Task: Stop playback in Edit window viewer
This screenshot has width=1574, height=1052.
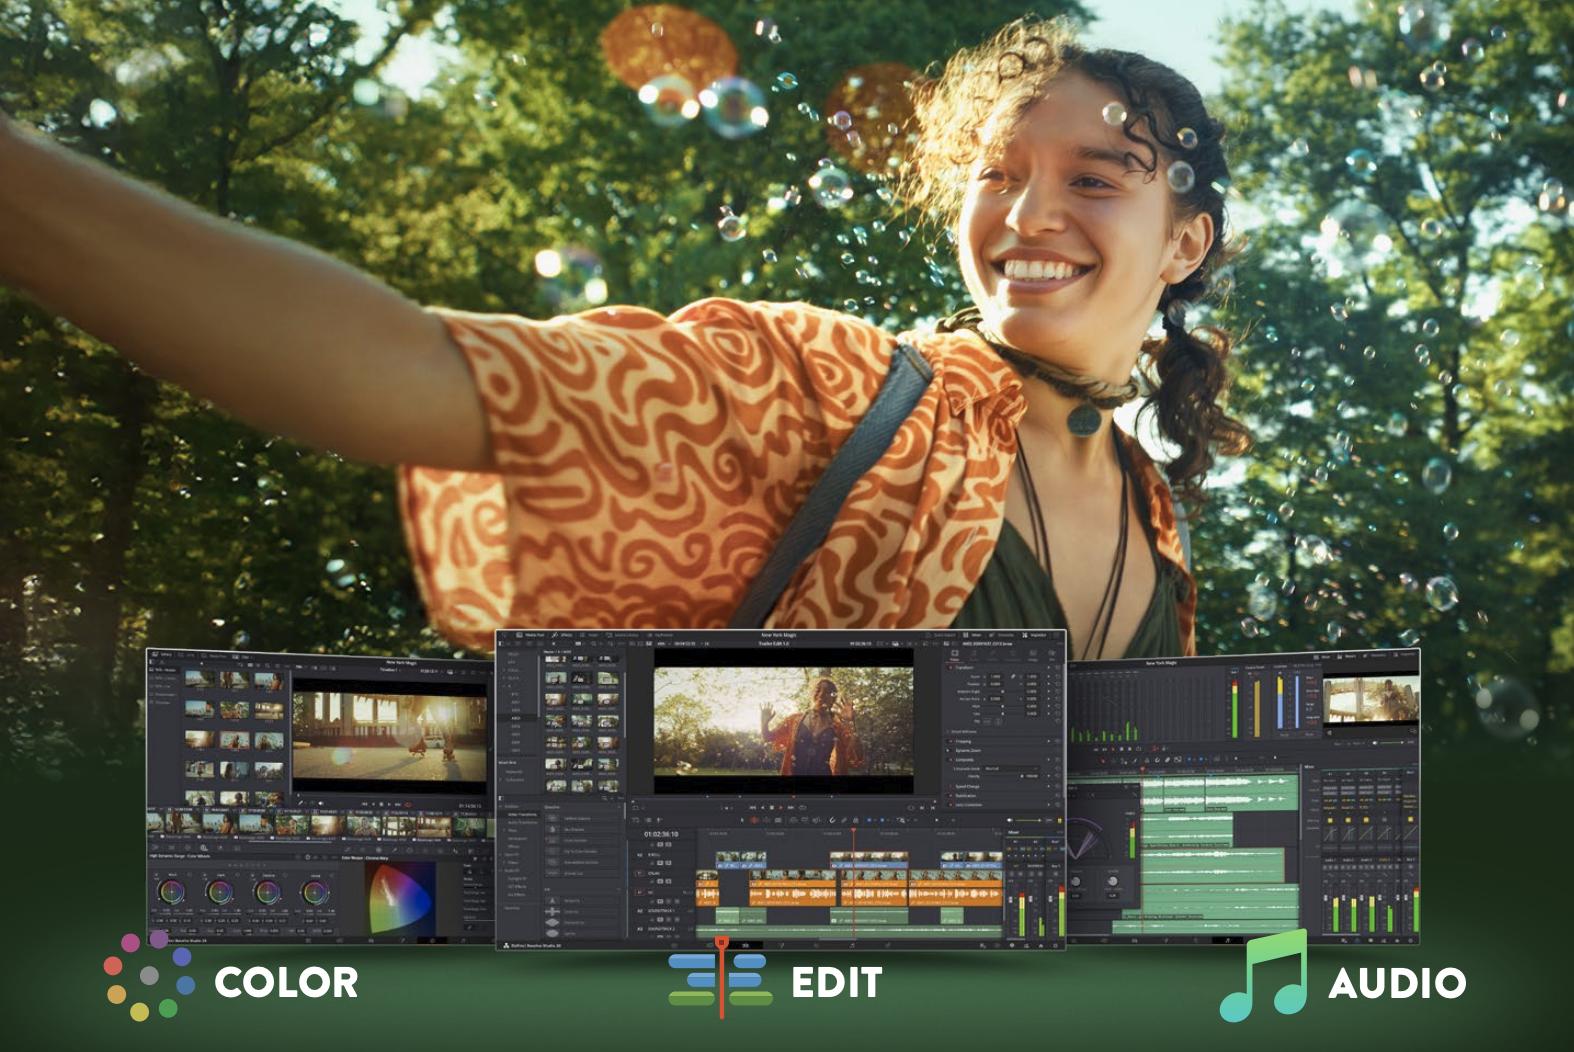Action: point(771,807)
